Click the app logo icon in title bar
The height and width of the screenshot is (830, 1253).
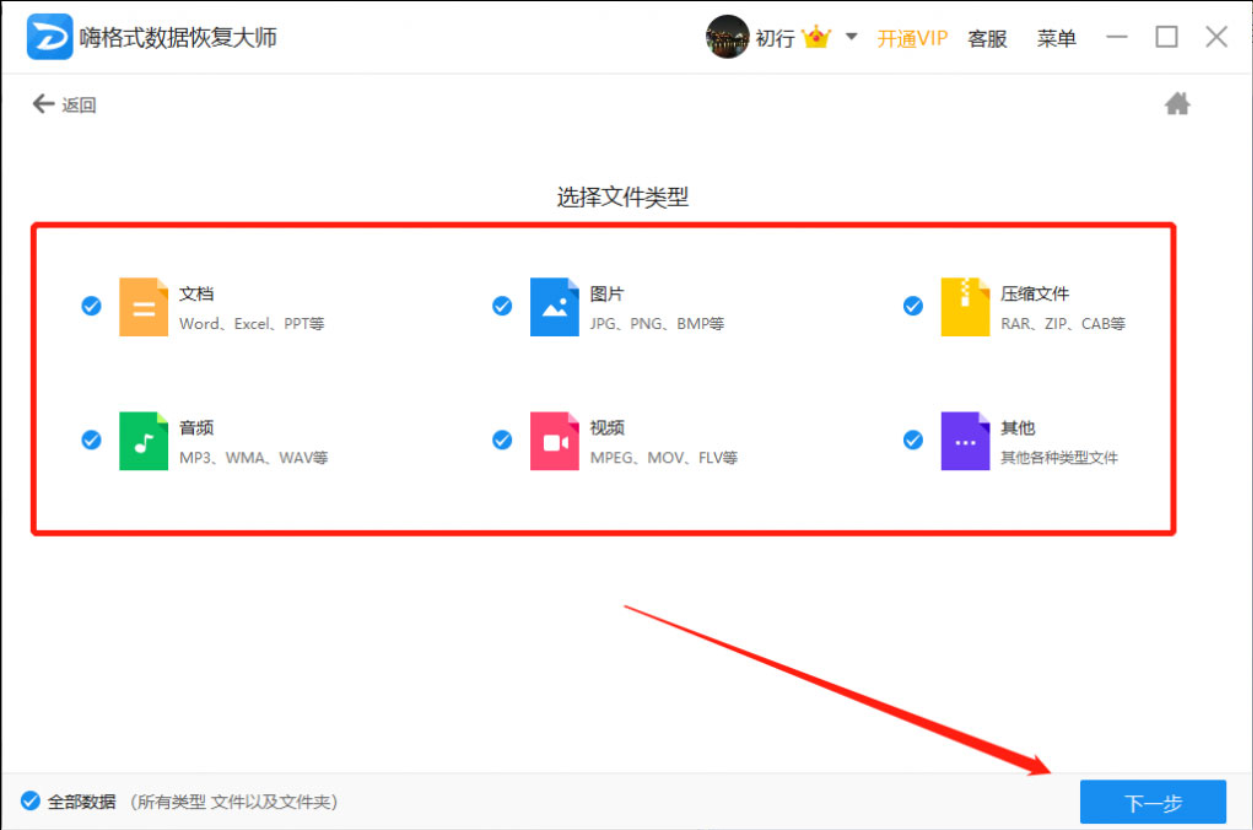[50, 37]
